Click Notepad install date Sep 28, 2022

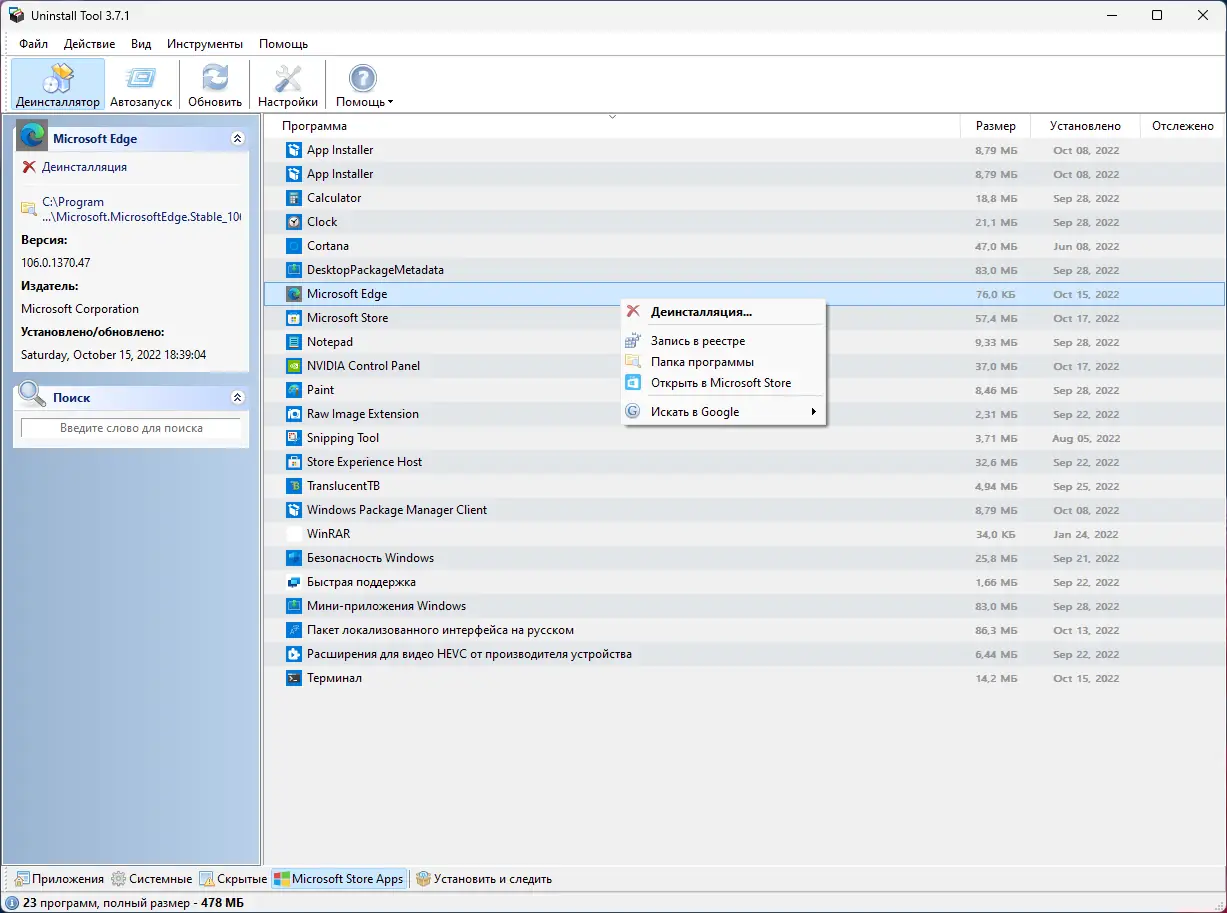1086,342
